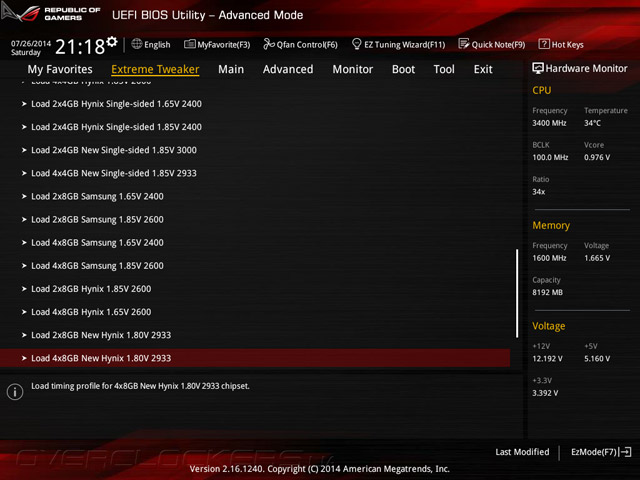Viewport: 640px width, 480px height.
Task: Click memory voltage value 1.665 V
Action: coord(597,258)
